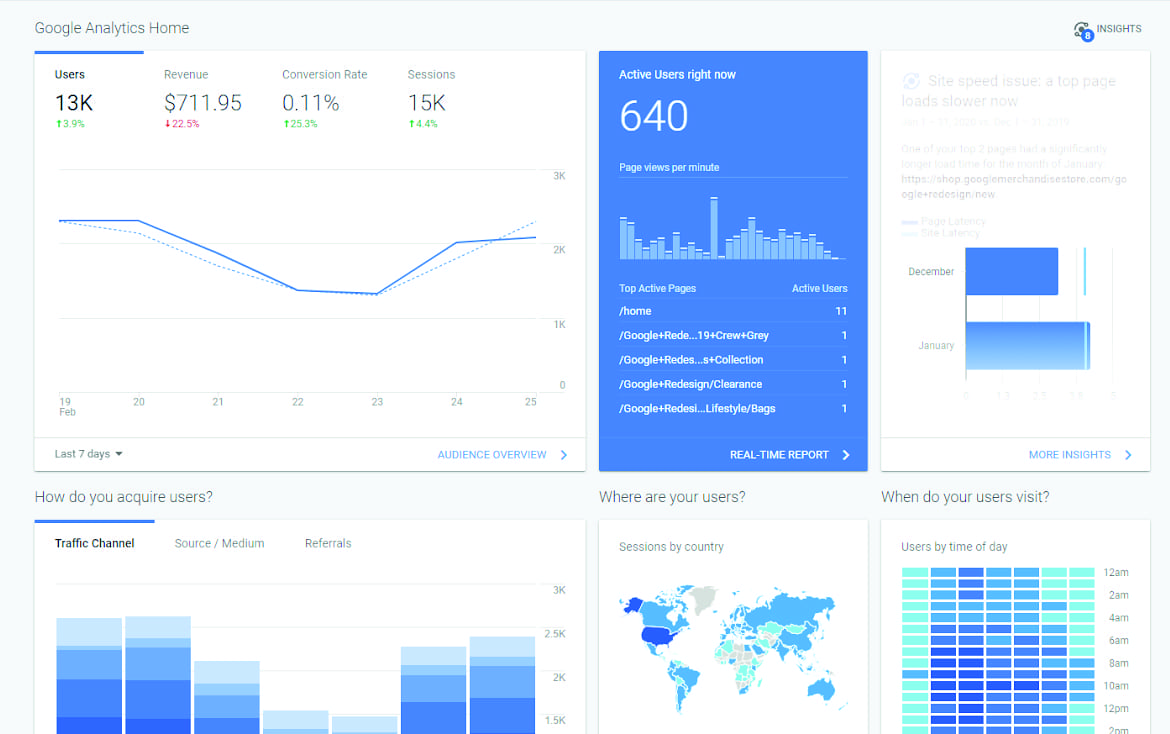Open the googlemerchandisestore URL in the insight card
1170x734 pixels.
[x=1013, y=186]
